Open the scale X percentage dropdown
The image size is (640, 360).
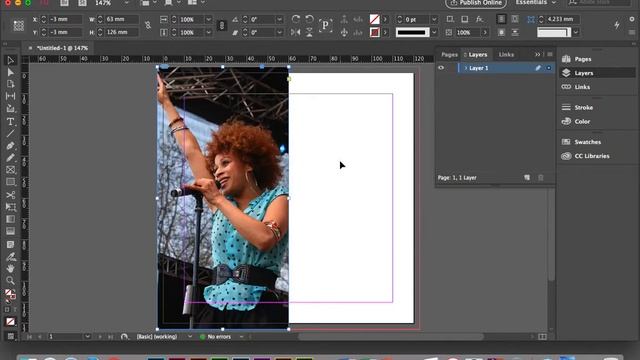tap(209, 19)
